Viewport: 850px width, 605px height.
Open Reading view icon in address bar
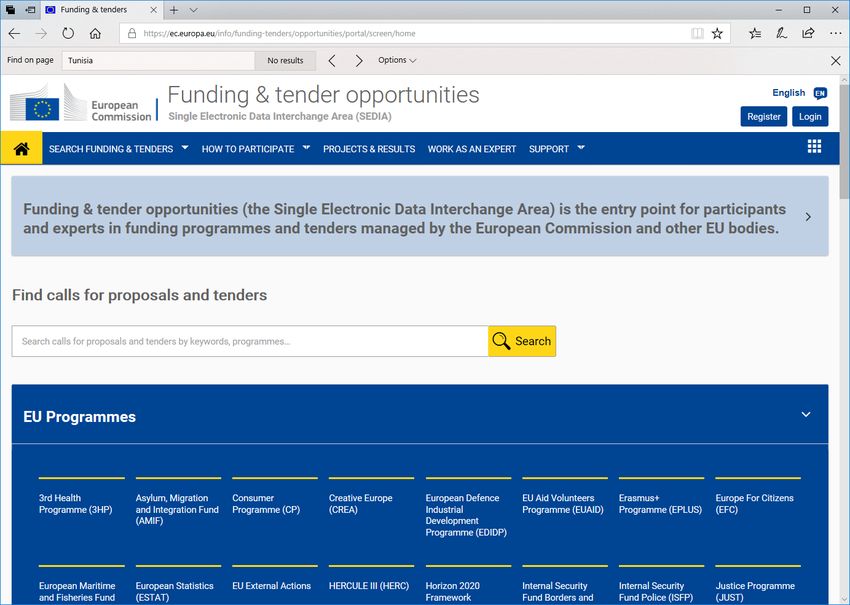pos(697,34)
